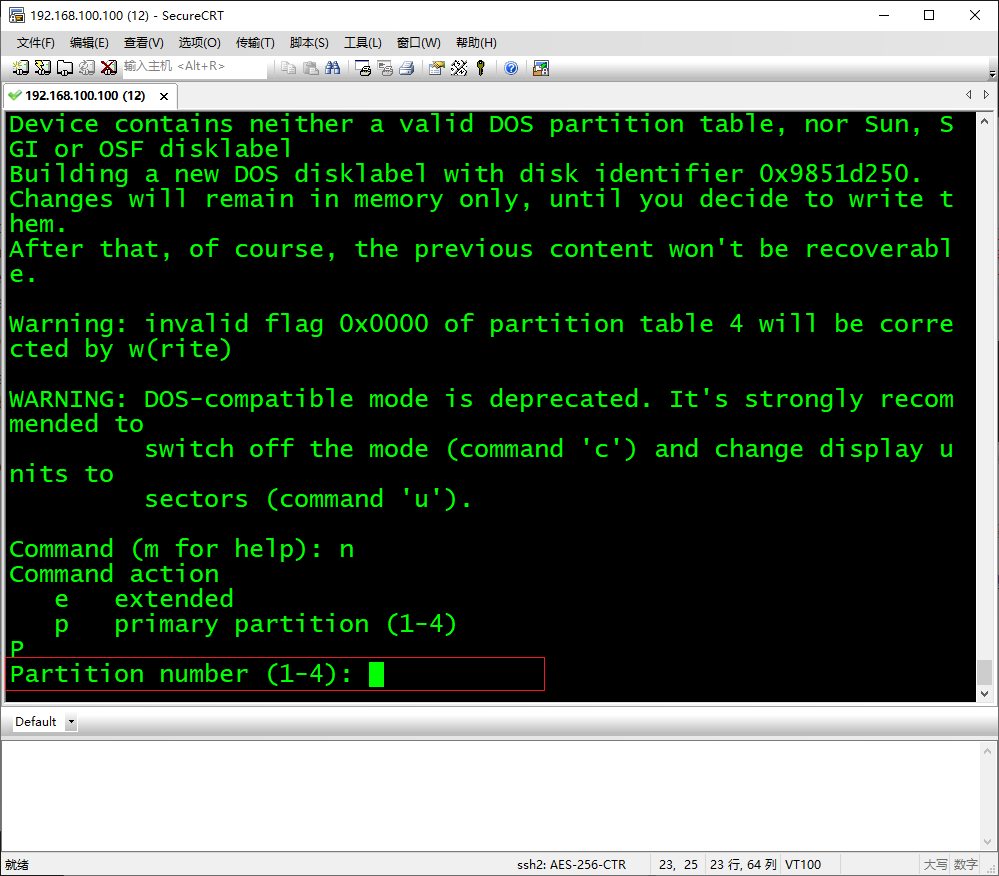Screen dimensions: 999x876
Task: Maximize the SecureCRT window
Action: 929,15
